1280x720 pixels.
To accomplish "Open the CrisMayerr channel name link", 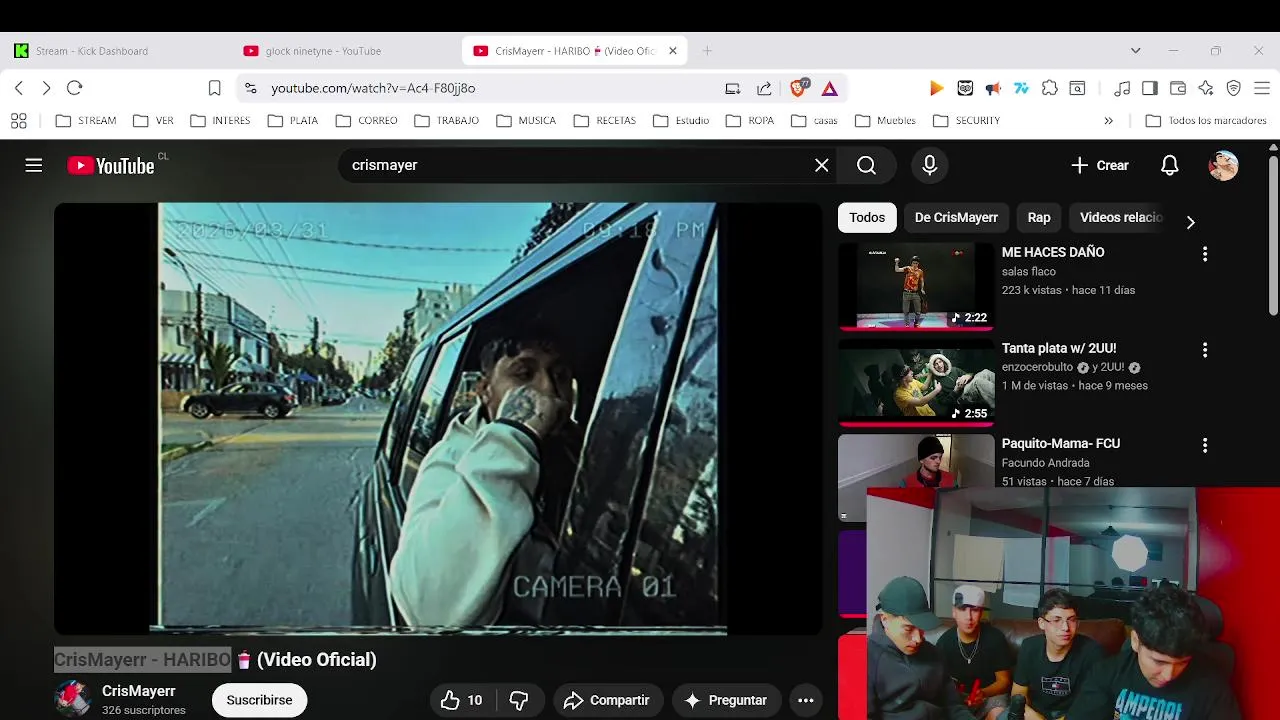I will tap(139, 691).
